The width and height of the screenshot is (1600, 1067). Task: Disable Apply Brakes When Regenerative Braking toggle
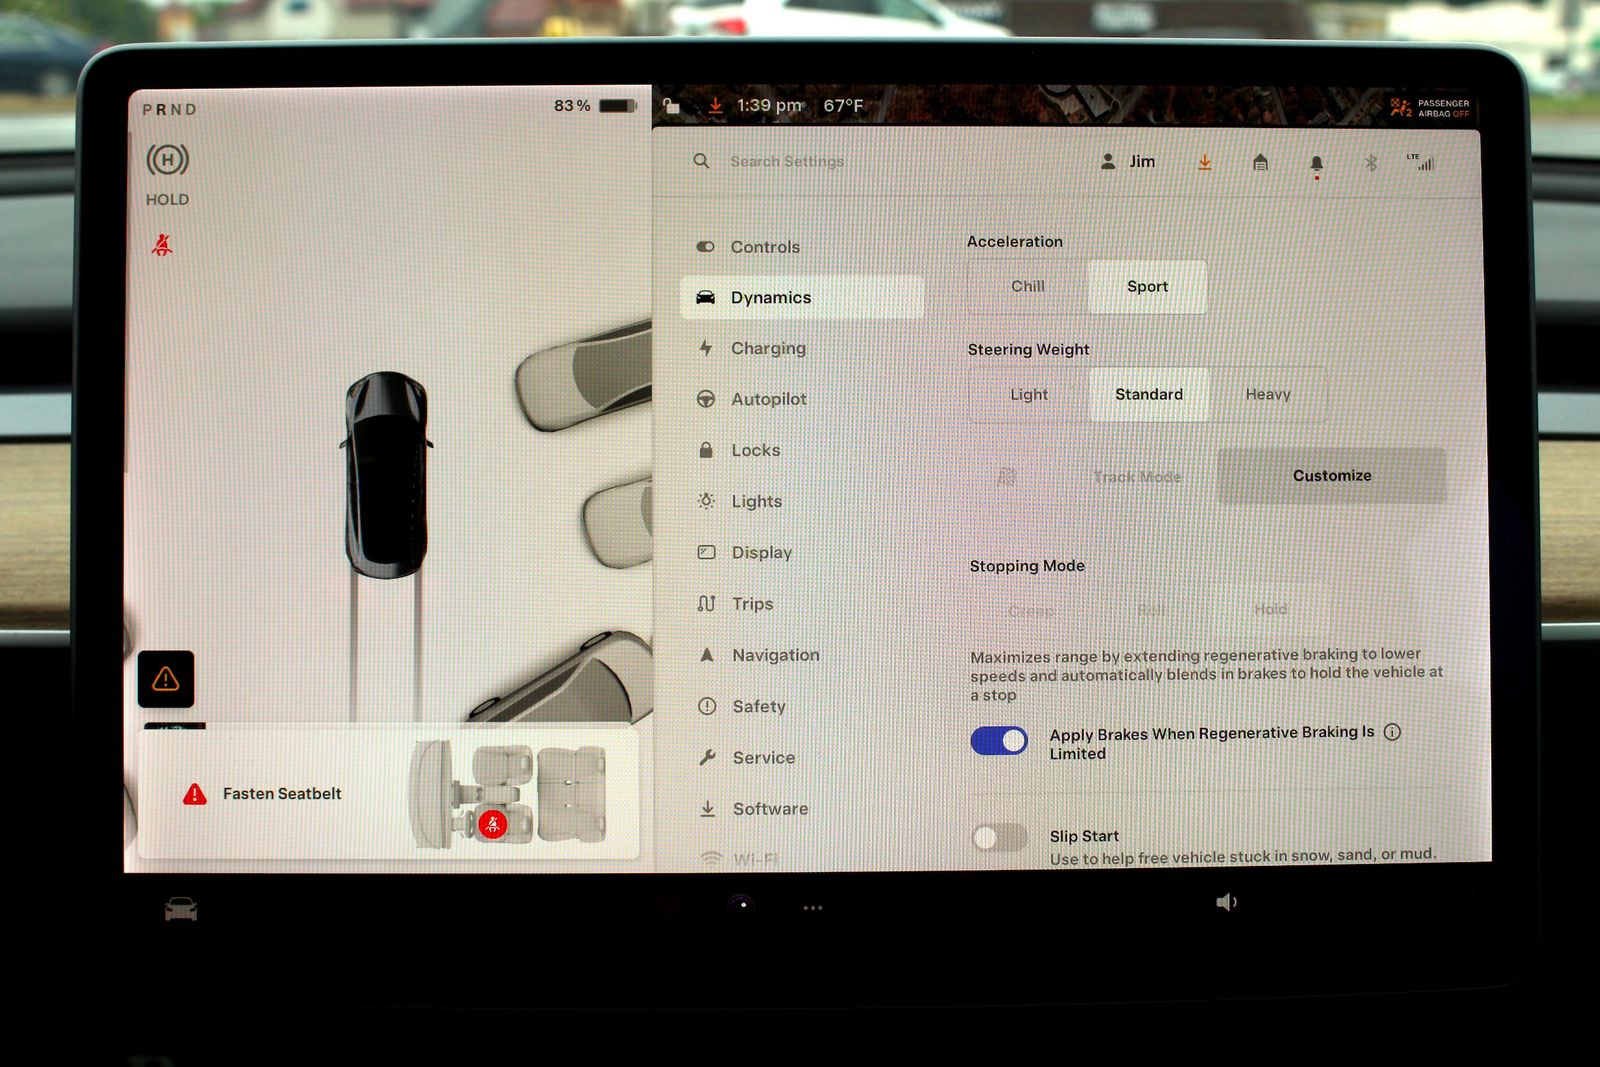pyautogui.click(x=999, y=741)
